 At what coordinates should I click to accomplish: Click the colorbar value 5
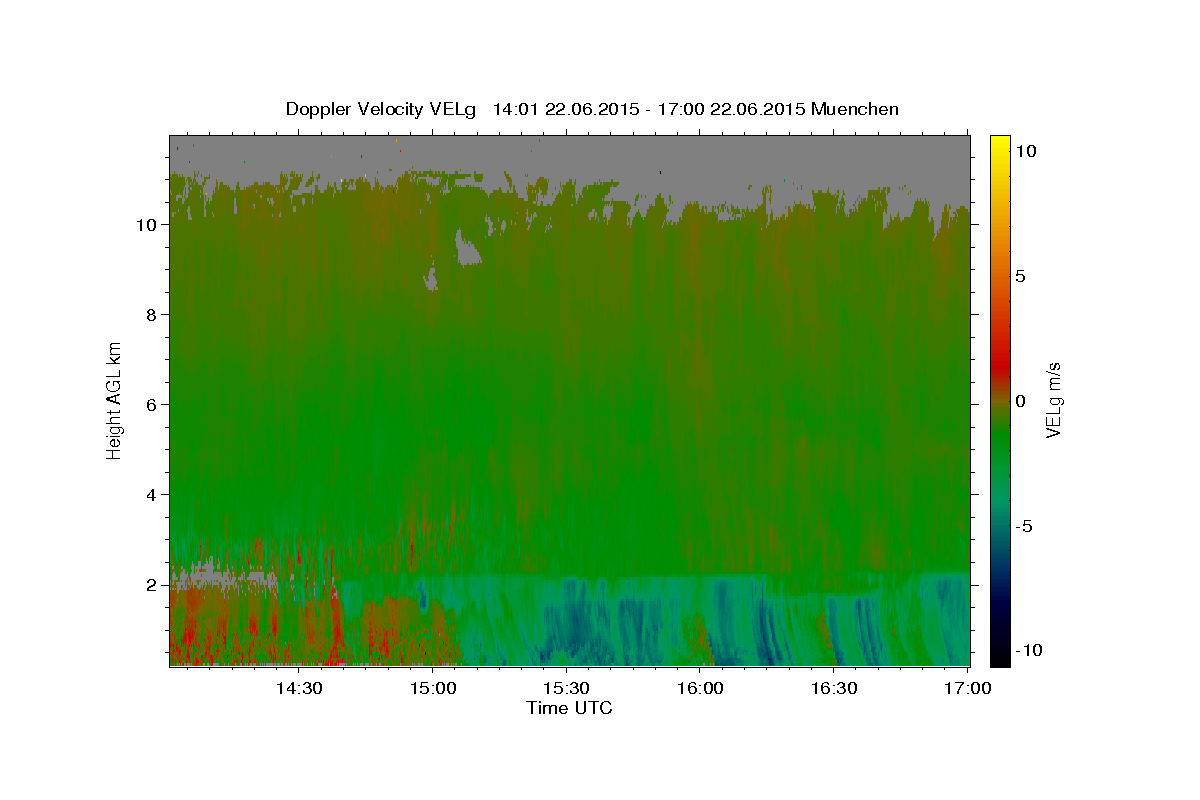pos(1021,276)
